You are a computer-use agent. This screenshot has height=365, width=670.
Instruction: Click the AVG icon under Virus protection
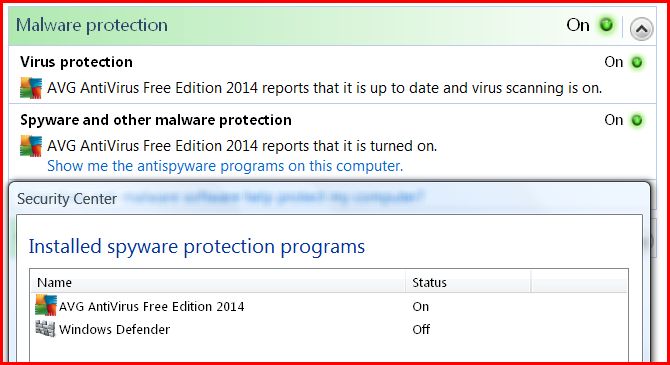point(31,88)
